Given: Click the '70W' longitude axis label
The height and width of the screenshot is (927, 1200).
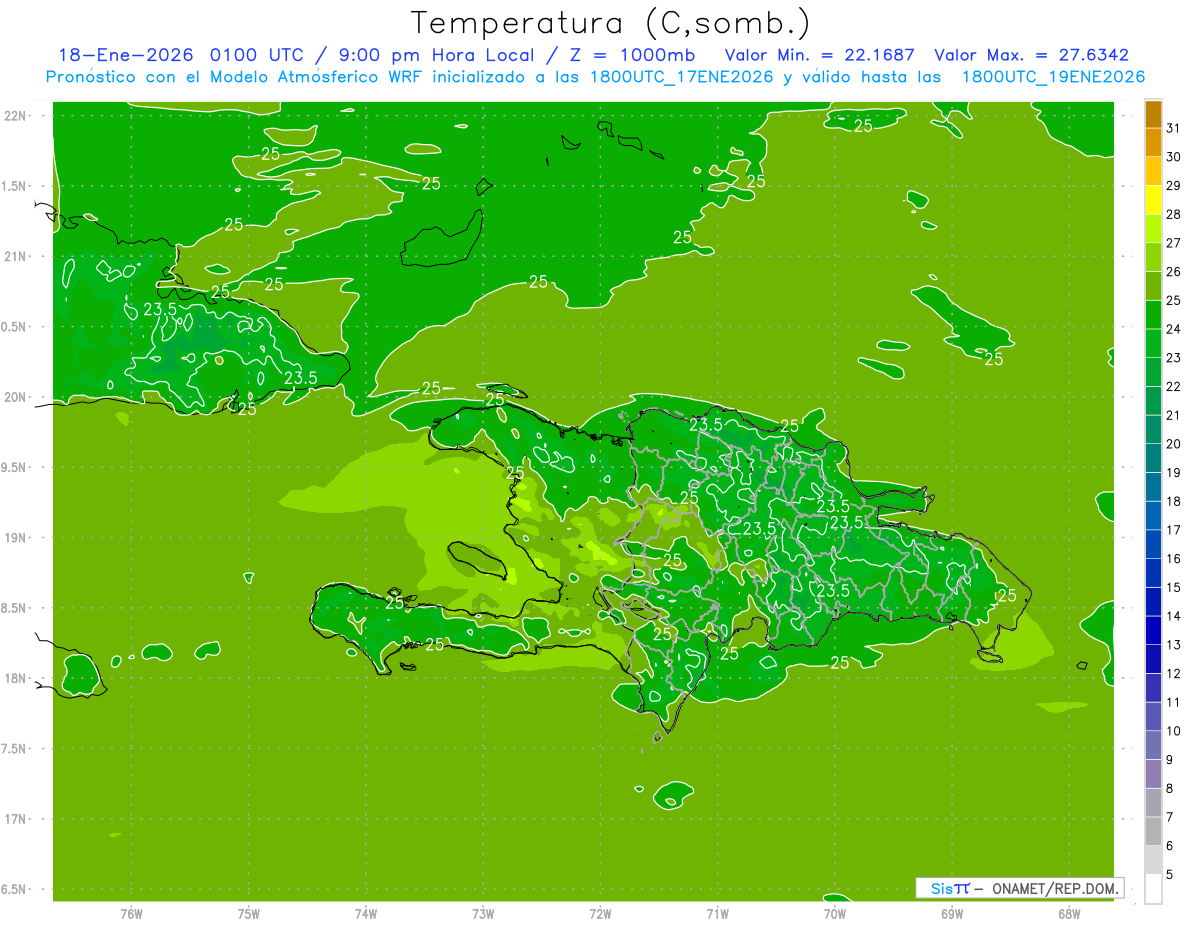Looking at the screenshot, I should click(835, 913).
